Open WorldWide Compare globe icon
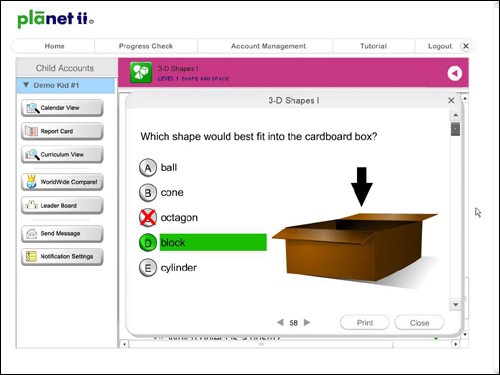The height and width of the screenshot is (375, 500). pos(32,182)
